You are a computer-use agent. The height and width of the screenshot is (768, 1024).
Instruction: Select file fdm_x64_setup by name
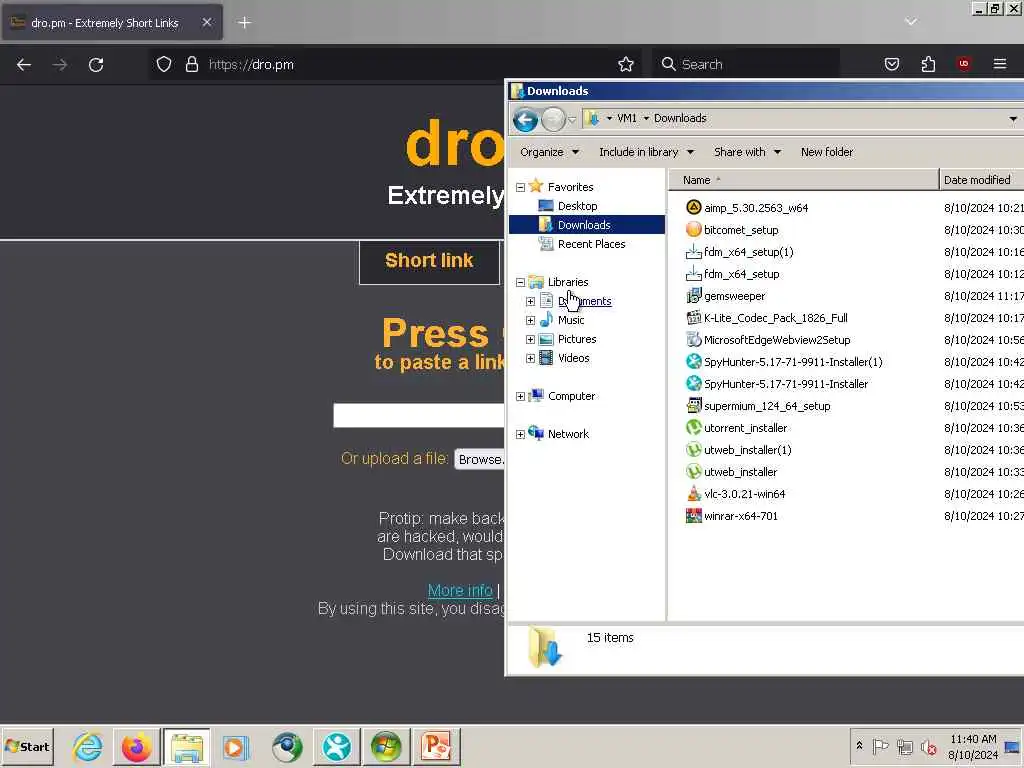coord(742,274)
